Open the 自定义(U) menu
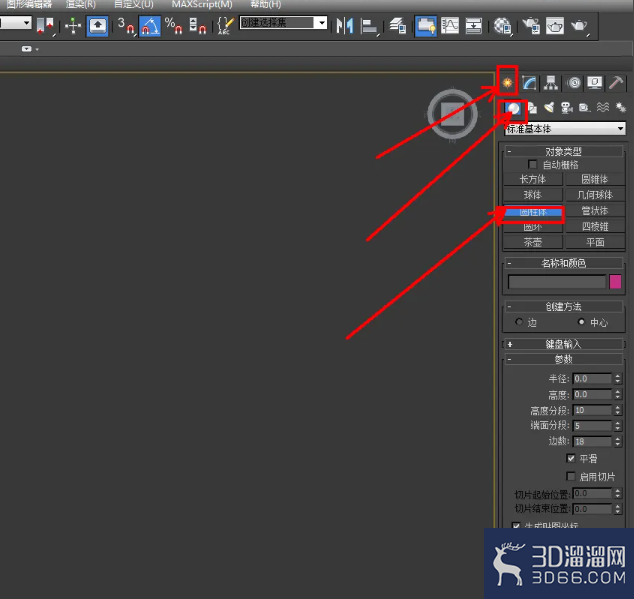Image resolution: width=634 pixels, height=599 pixels. pos(133,4)
